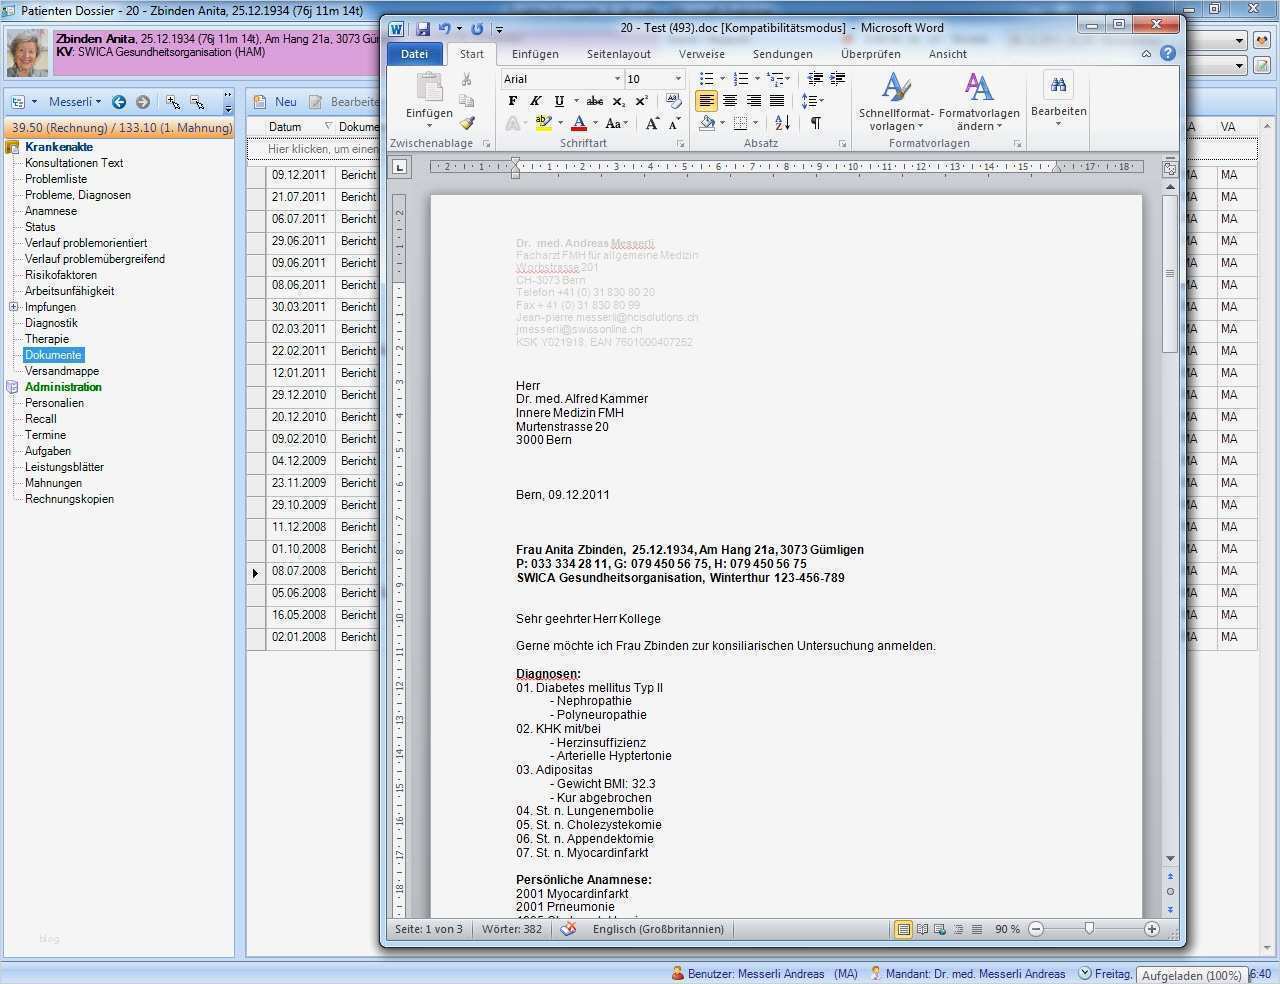This screenshot has height=984, width=1280.
Task: Toggle underline formatting
Action: coord(559,101)
